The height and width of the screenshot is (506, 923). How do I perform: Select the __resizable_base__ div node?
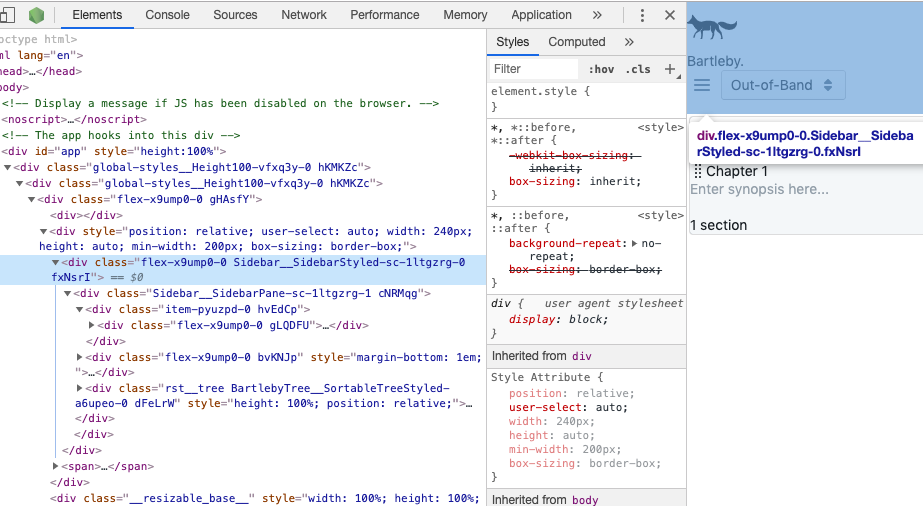(x=264, y=499)
